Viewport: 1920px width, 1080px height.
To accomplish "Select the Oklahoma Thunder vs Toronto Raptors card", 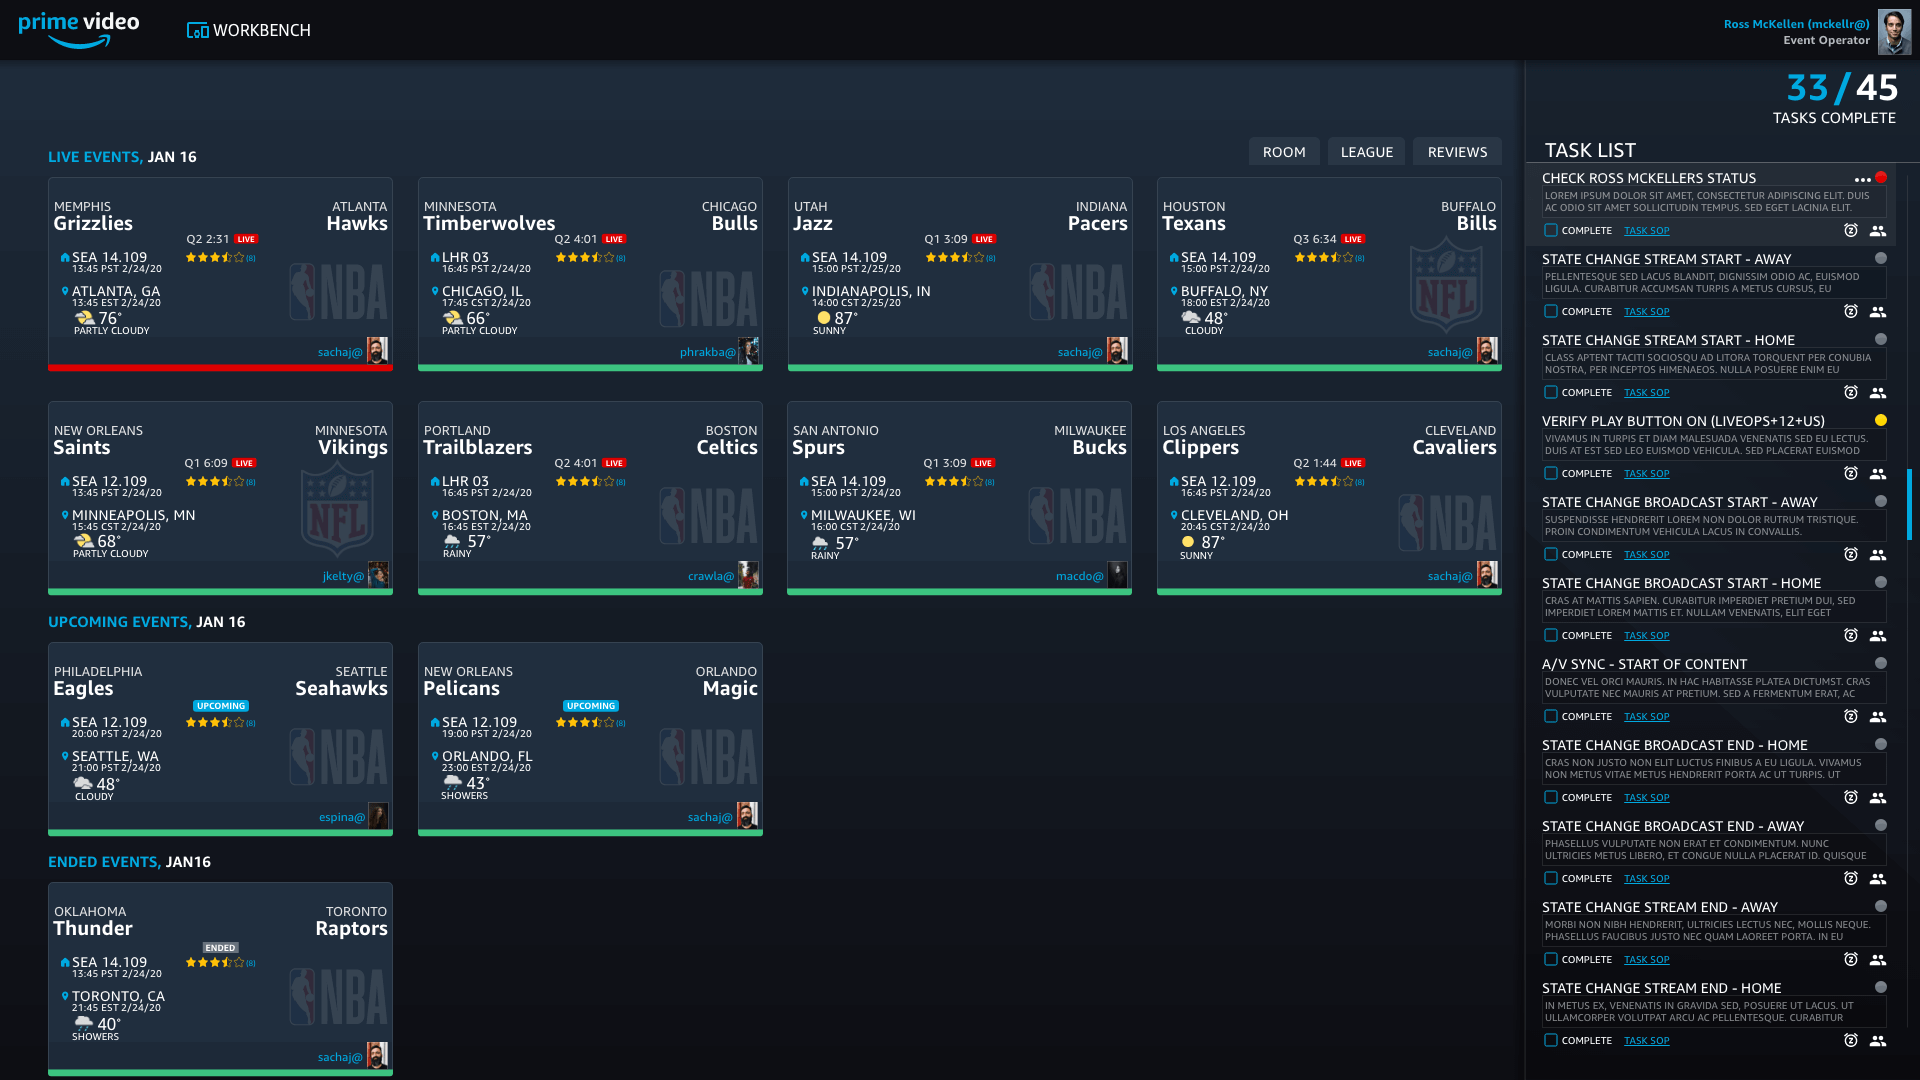I will click(220, 979).
